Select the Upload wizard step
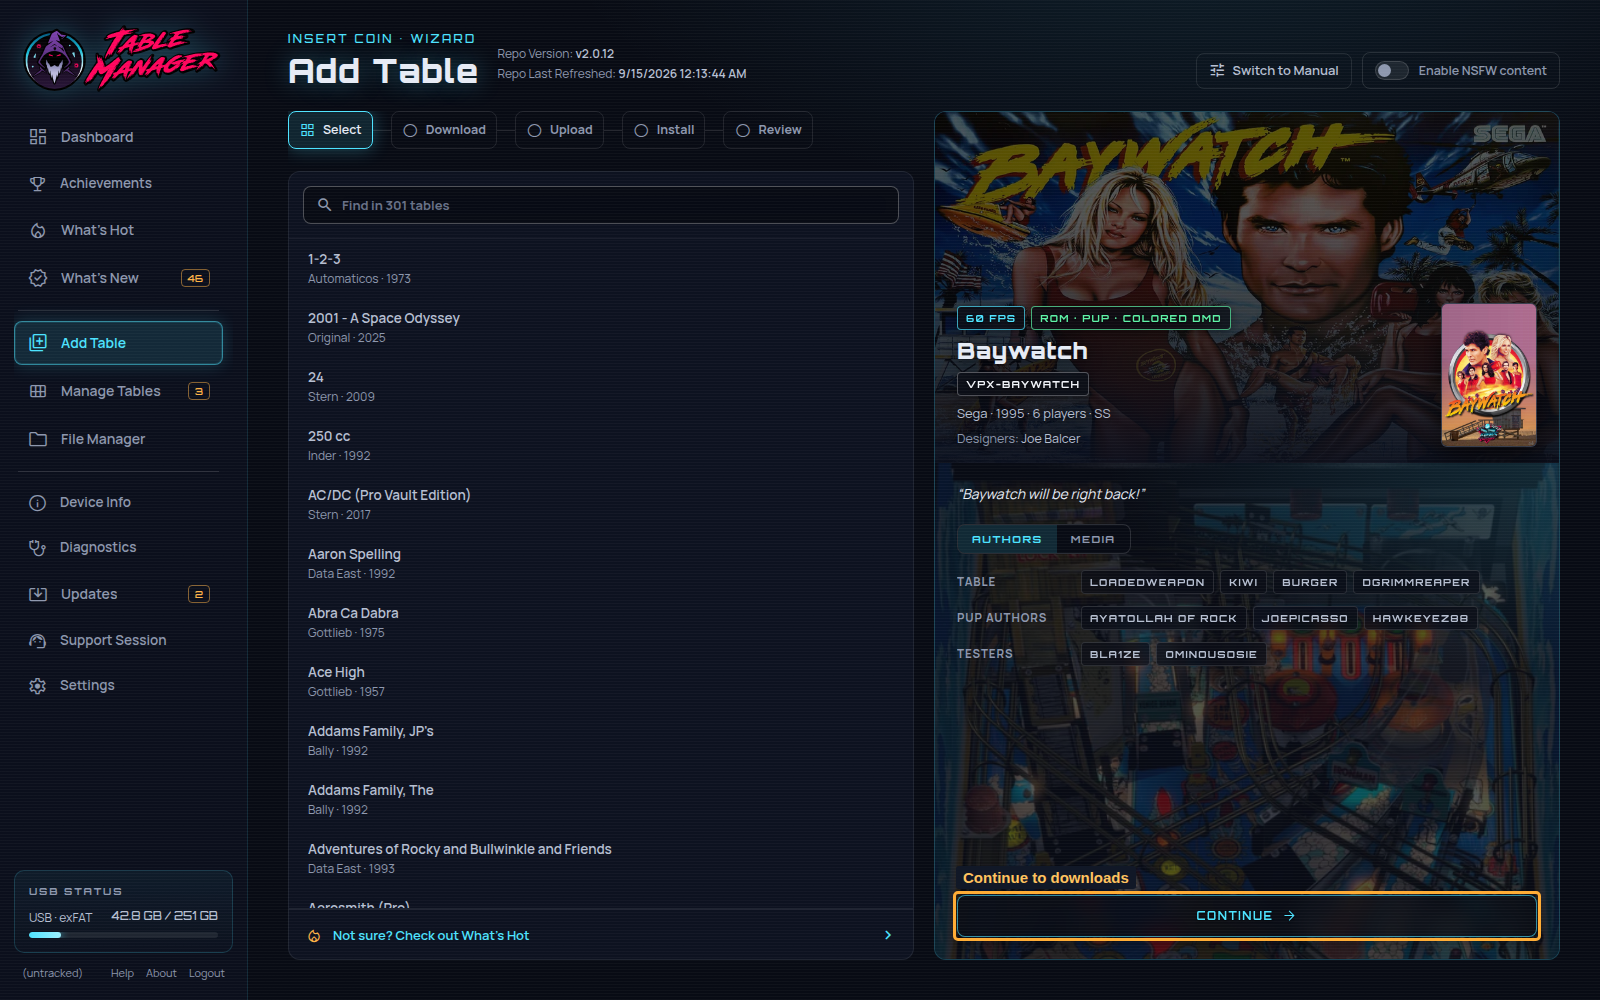The image size is (1600, 1000). 559,130
